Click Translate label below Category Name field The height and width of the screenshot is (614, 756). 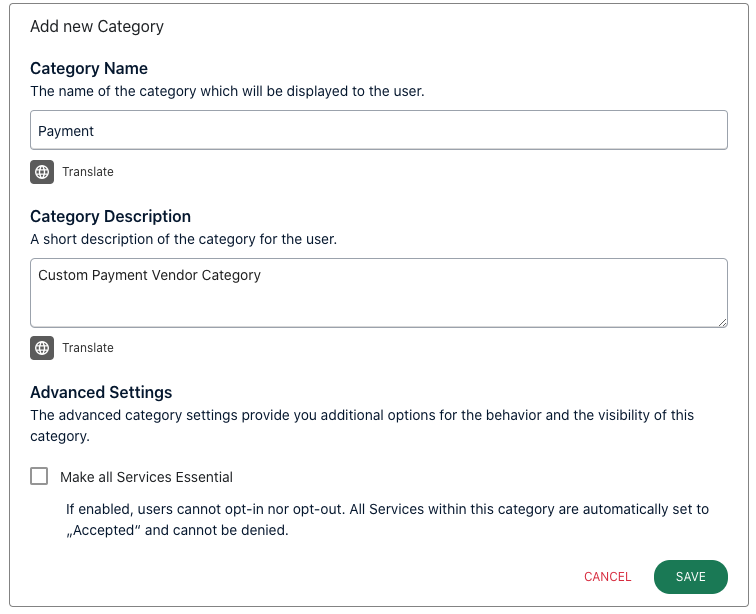(88, 172)
